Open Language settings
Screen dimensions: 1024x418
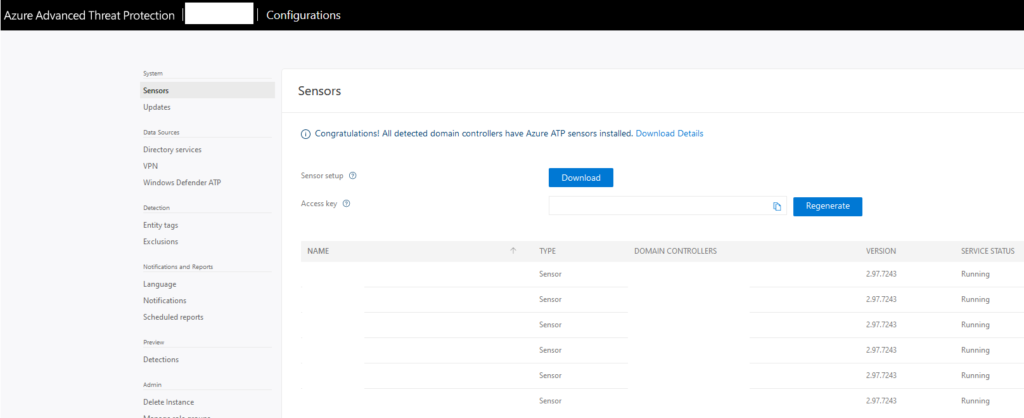pos(159,284)
